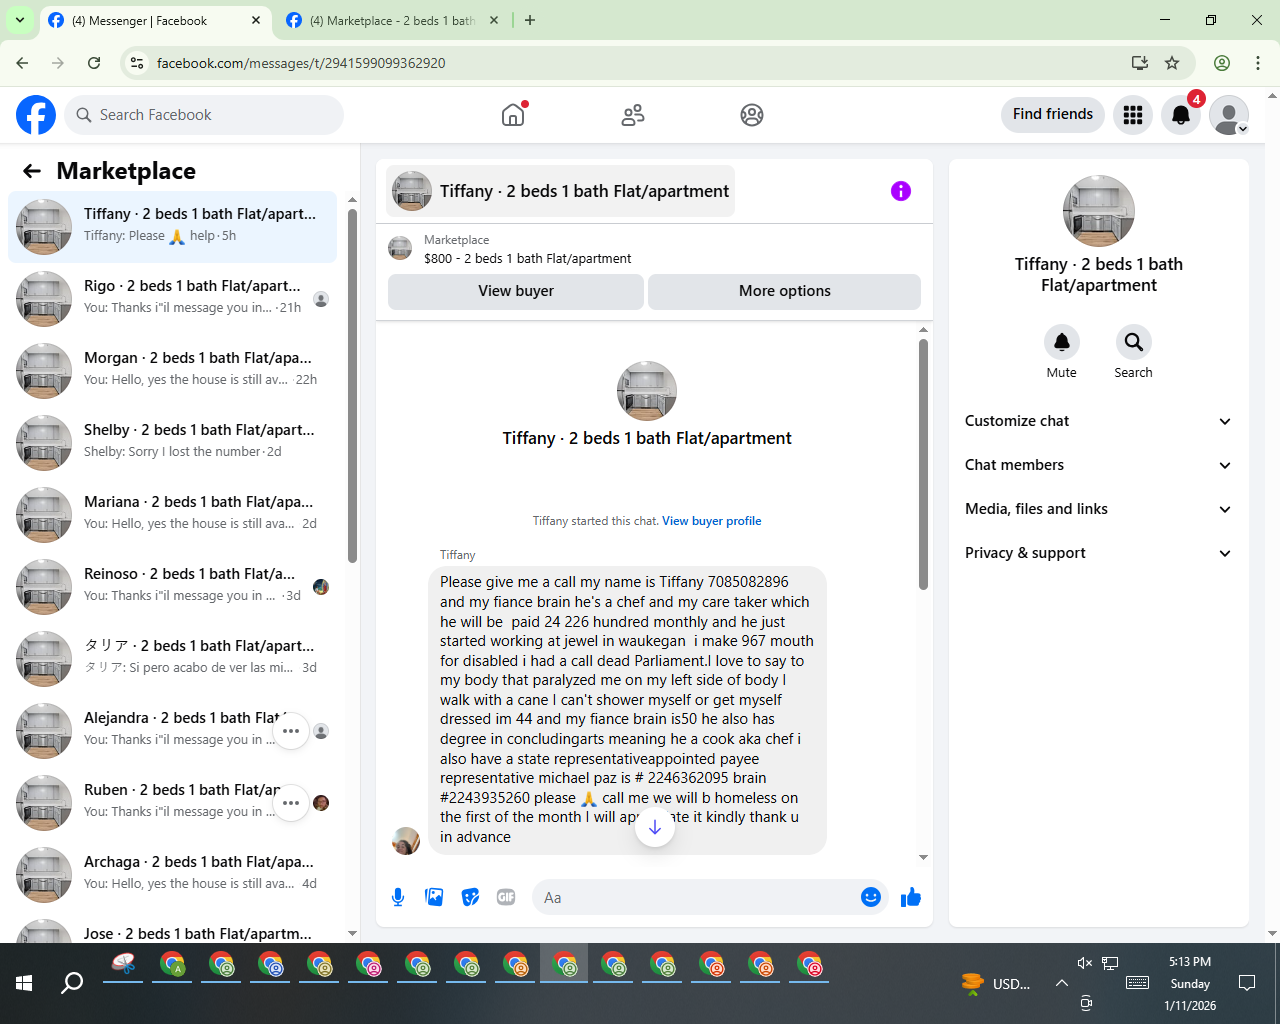This screenshot has height=1024, width=1280.
Task: Open Friends icon in top navigation
Action: click(x=633, y=115)
